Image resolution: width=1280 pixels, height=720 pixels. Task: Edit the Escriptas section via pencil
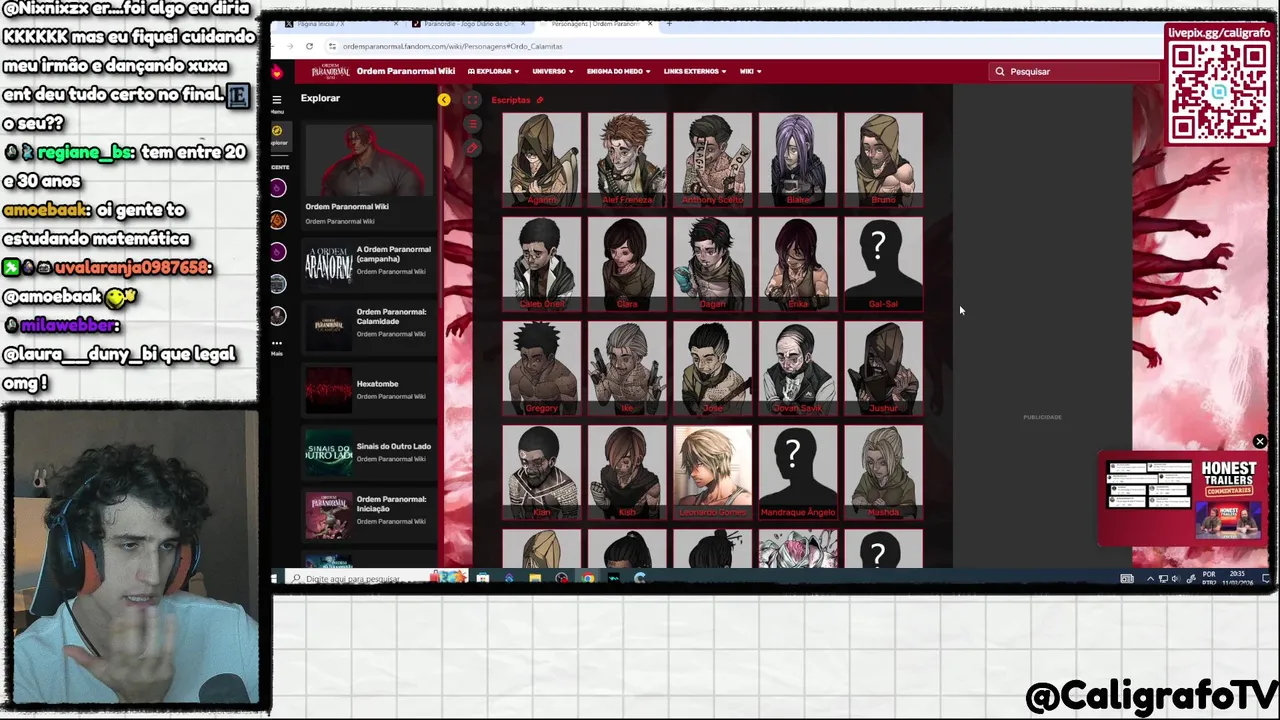pos(540,100)
